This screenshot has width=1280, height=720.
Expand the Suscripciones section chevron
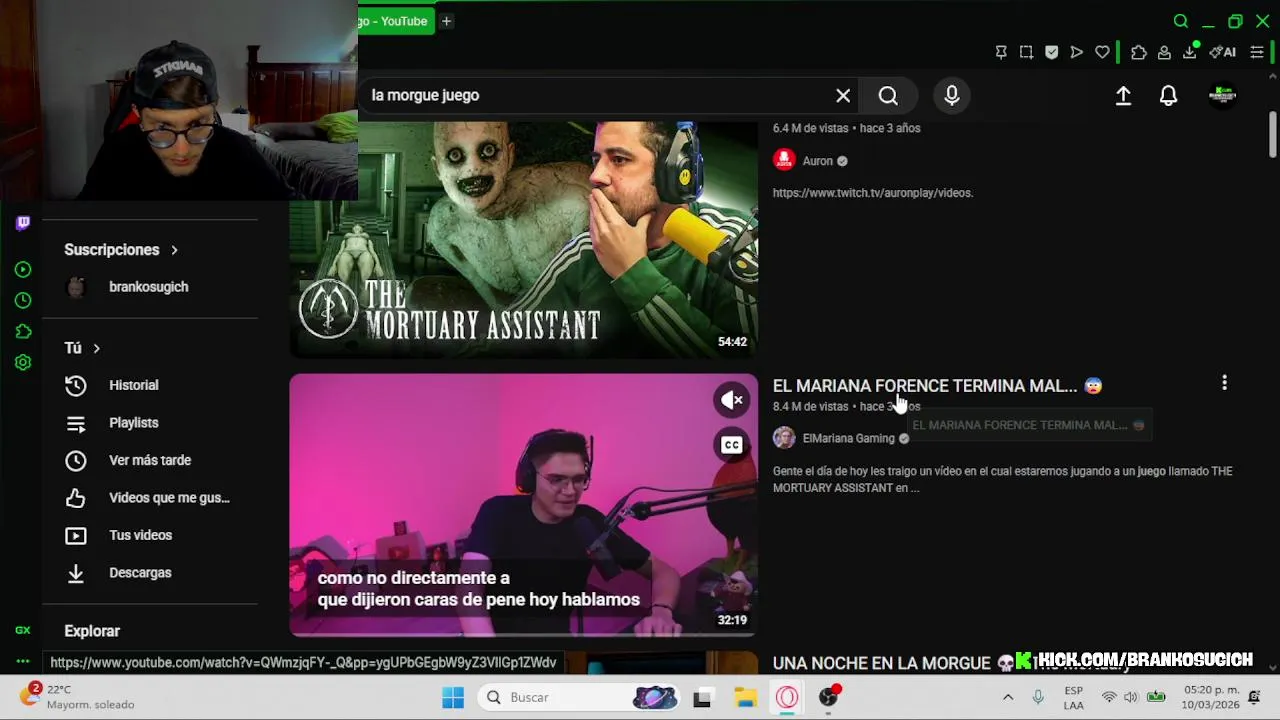[174, 250]
